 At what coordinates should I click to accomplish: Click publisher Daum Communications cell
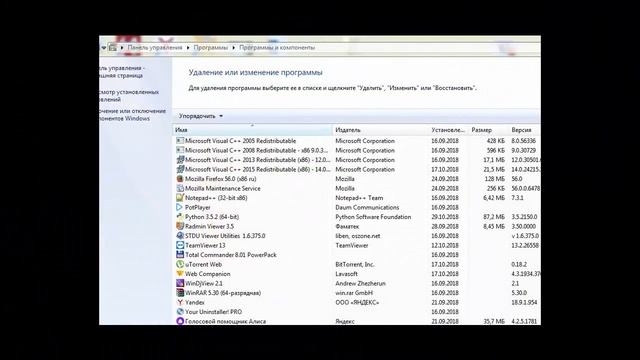tap(367, 207)
